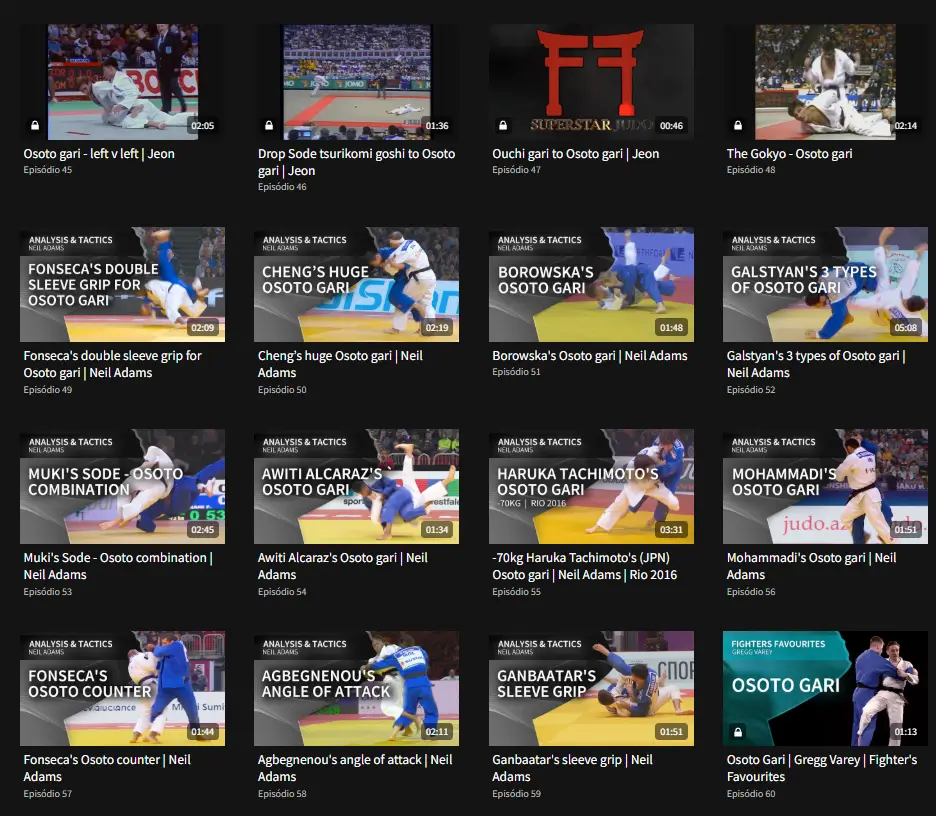Select Muki's Sode - Osoto Combination thumbnail
This screenshot has height=816, width=936.
pos(122,486)
